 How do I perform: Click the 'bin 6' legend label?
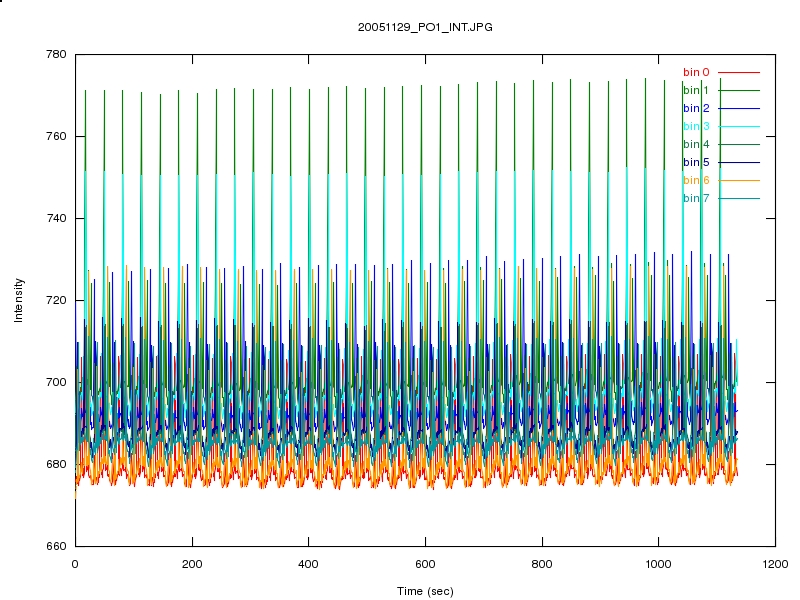point(696,180)
